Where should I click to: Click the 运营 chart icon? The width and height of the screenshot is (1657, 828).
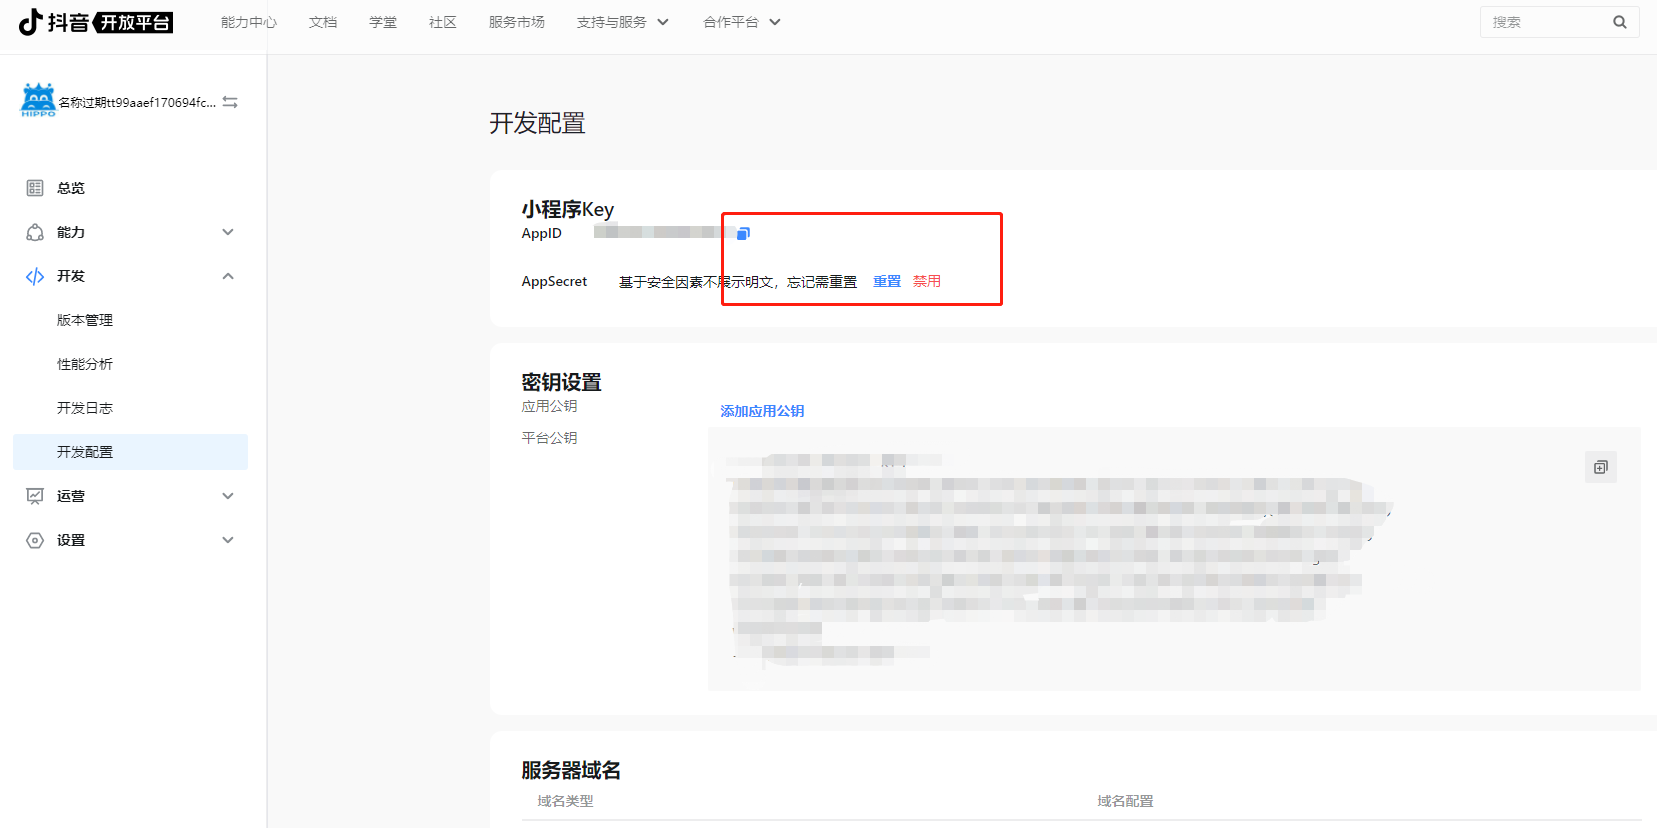point(35,496)
